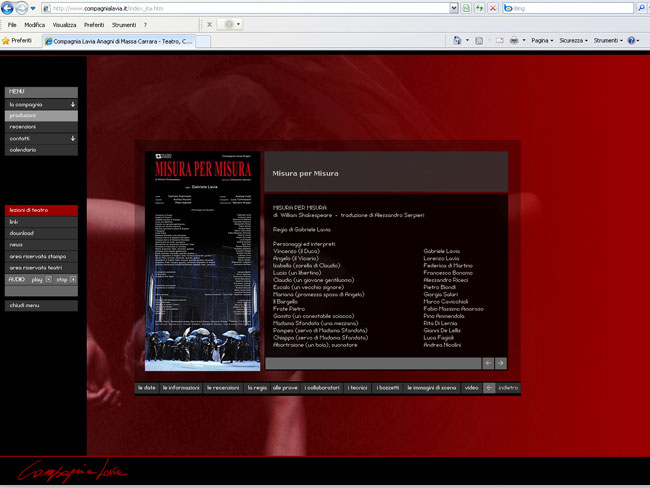This screenshot has width=650, height=488.
Task: Open the File menu
Action: (x=12, y=25)
